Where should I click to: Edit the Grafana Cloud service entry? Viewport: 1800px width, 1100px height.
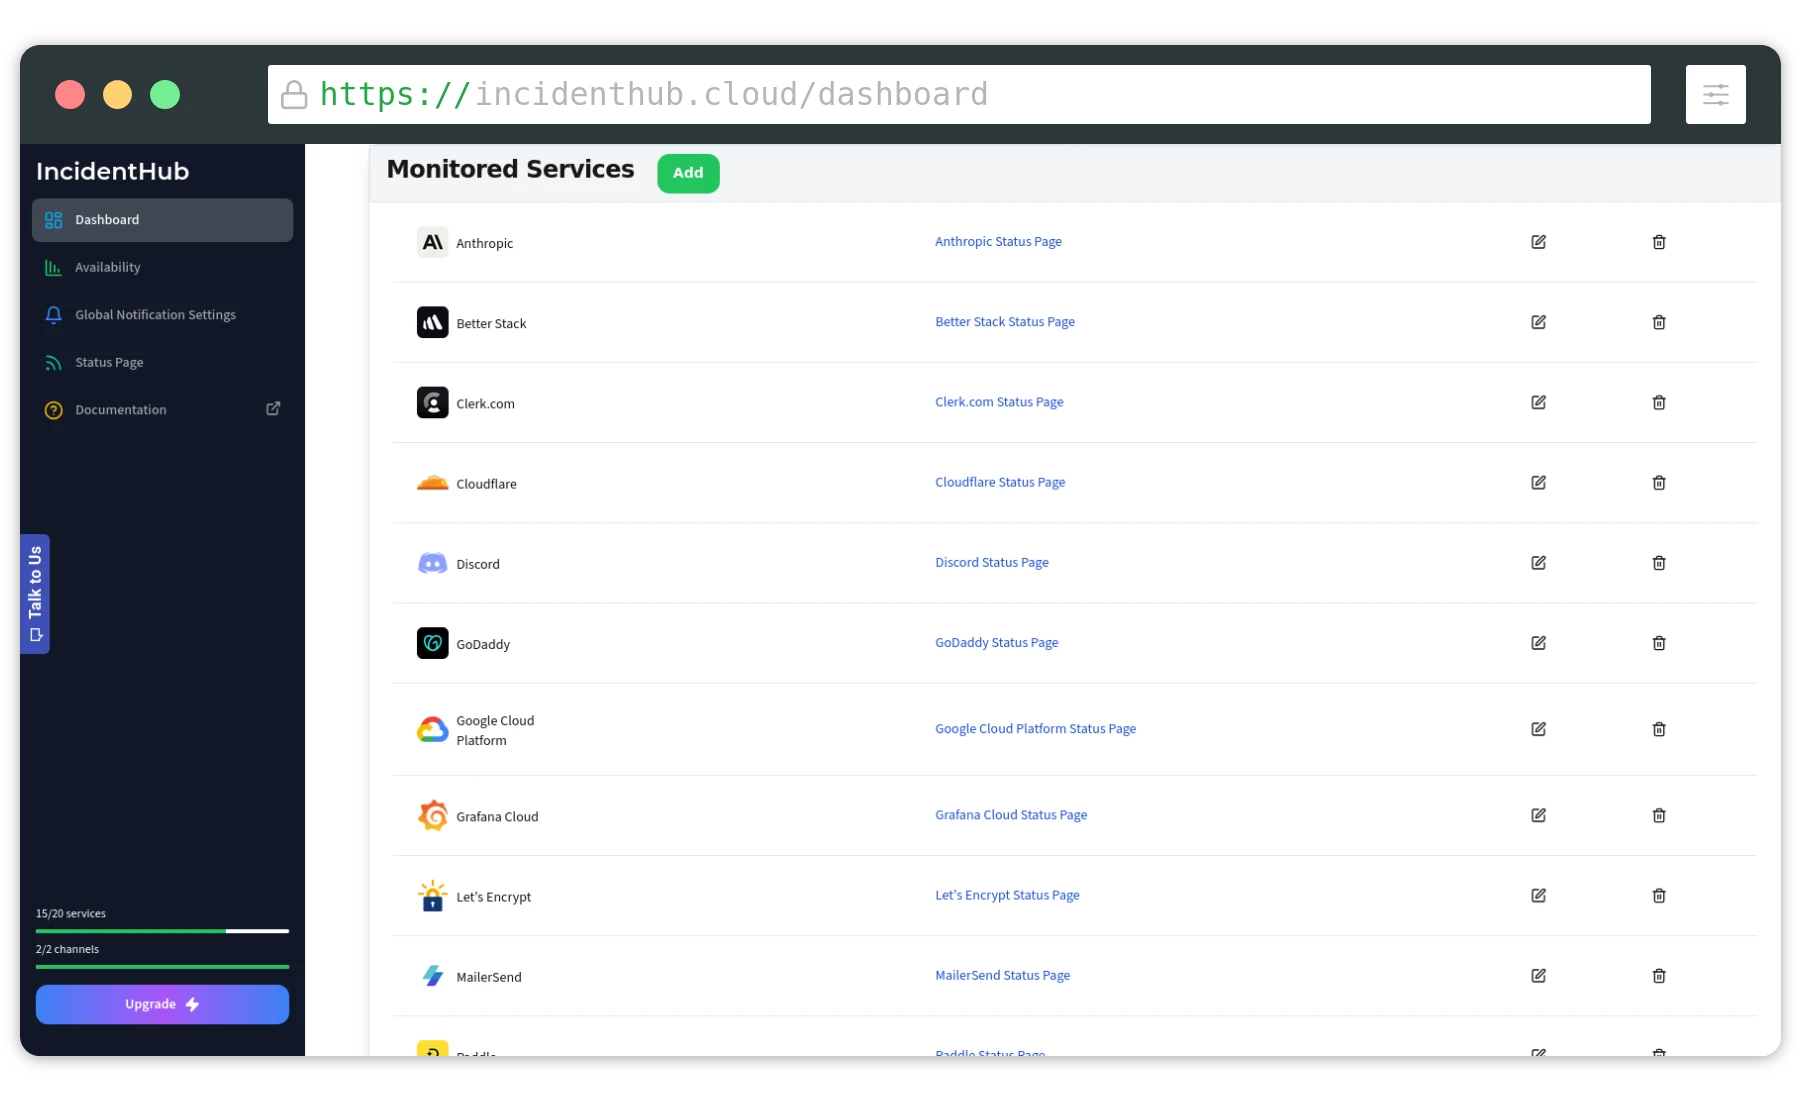(1538, 815)
